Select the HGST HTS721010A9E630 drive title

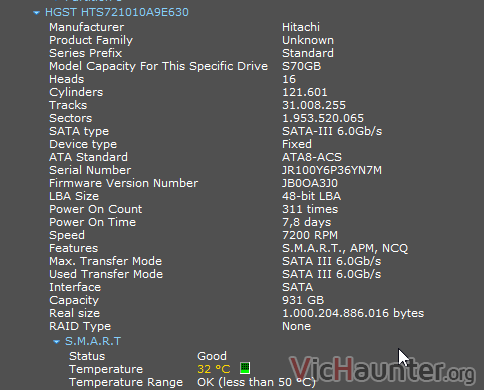[117, 12]
